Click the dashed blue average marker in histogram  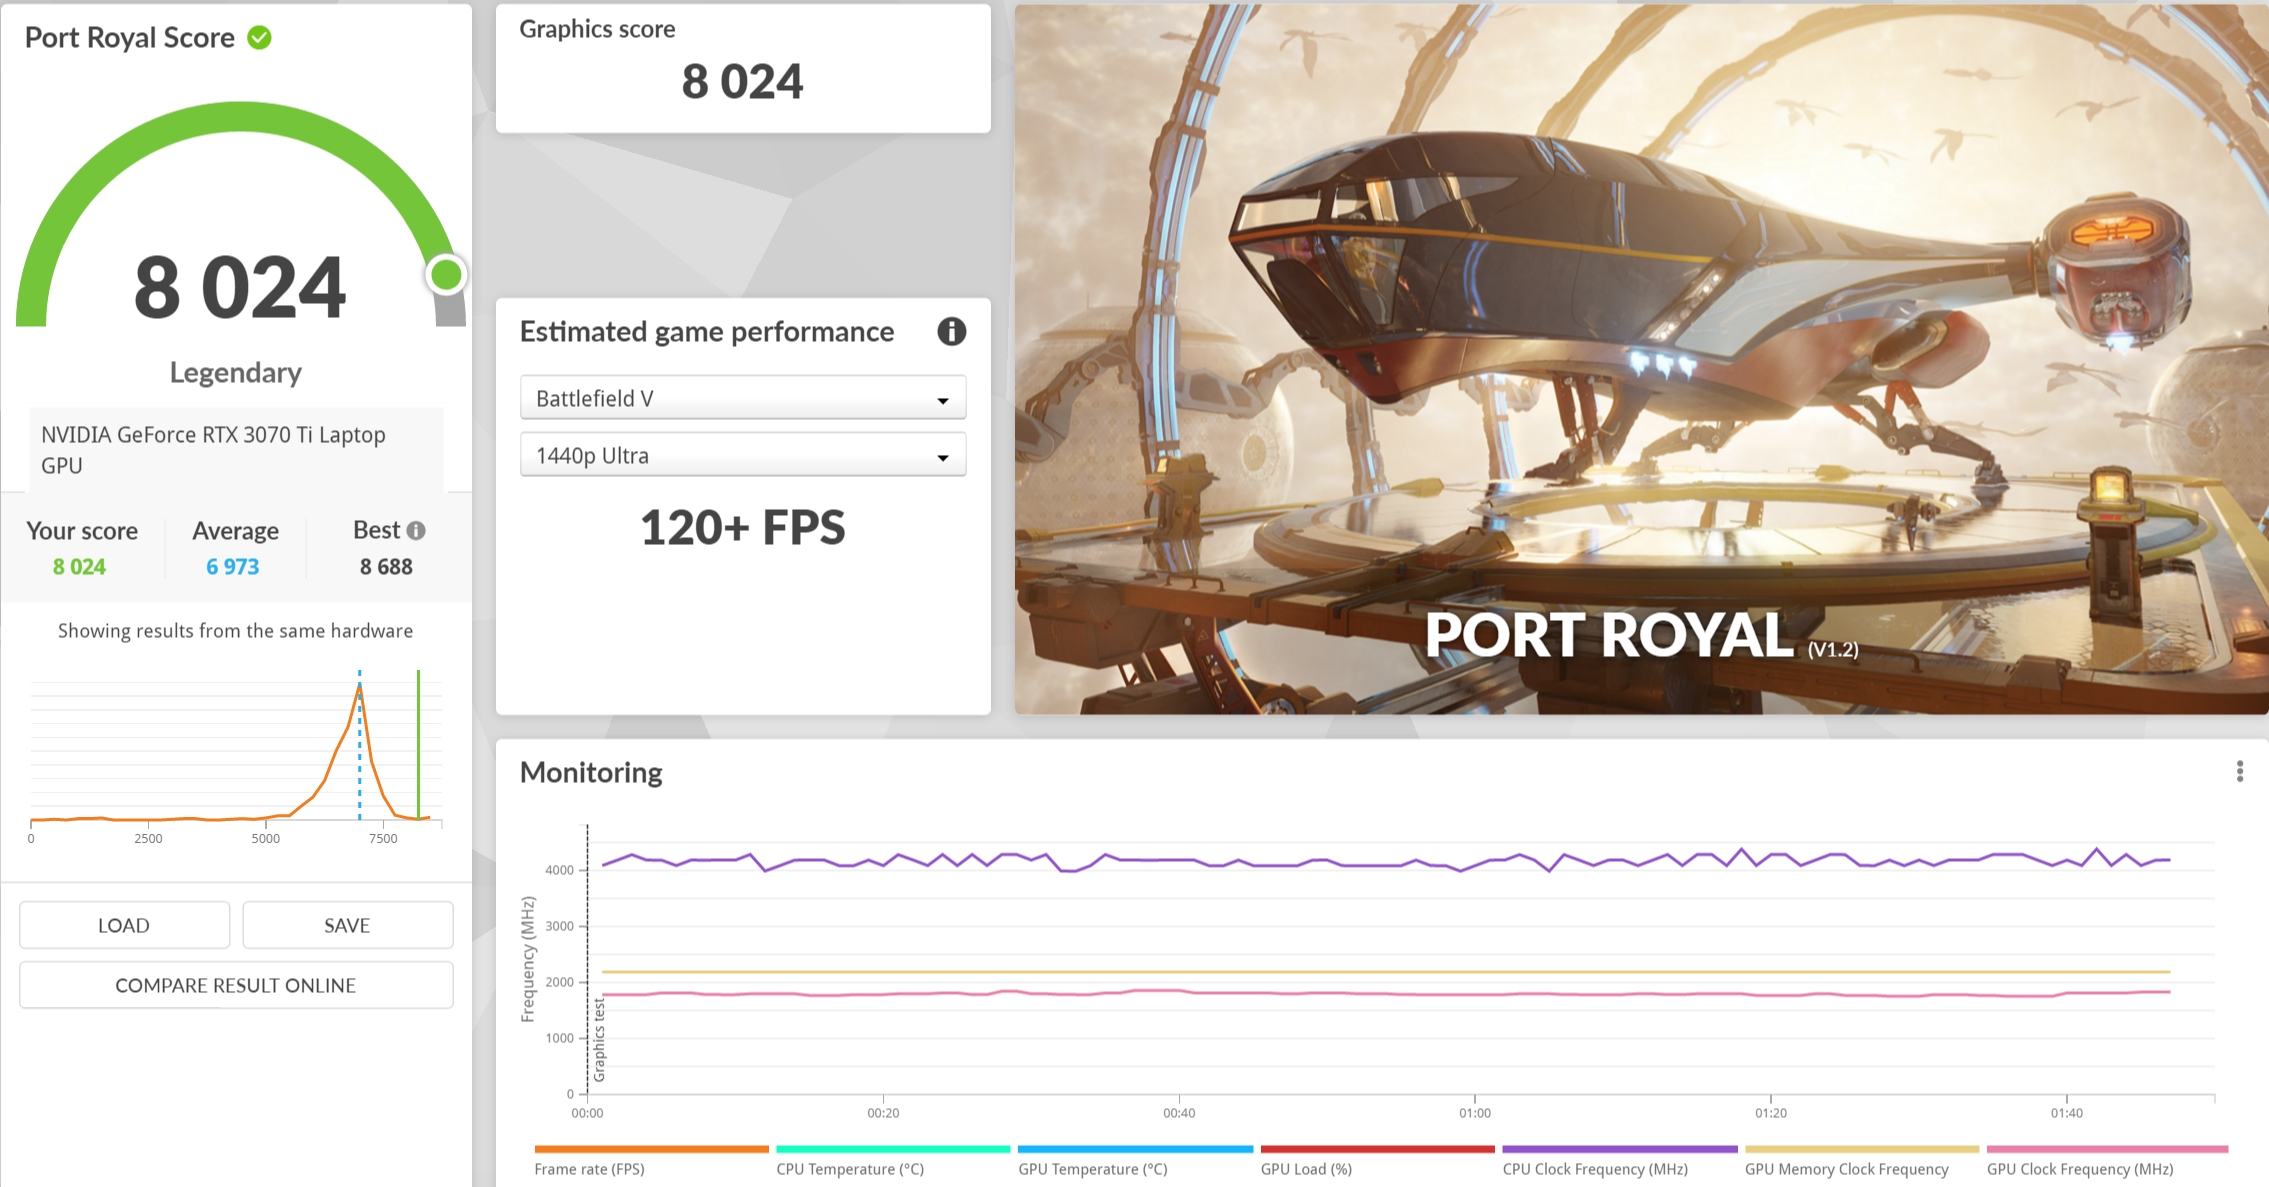(x=359, y=745)
